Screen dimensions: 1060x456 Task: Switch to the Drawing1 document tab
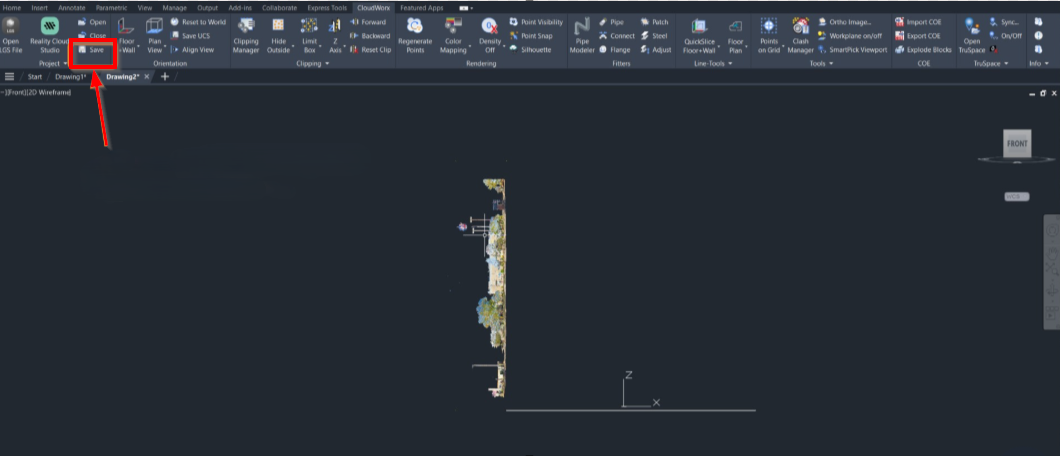(70, 76)
